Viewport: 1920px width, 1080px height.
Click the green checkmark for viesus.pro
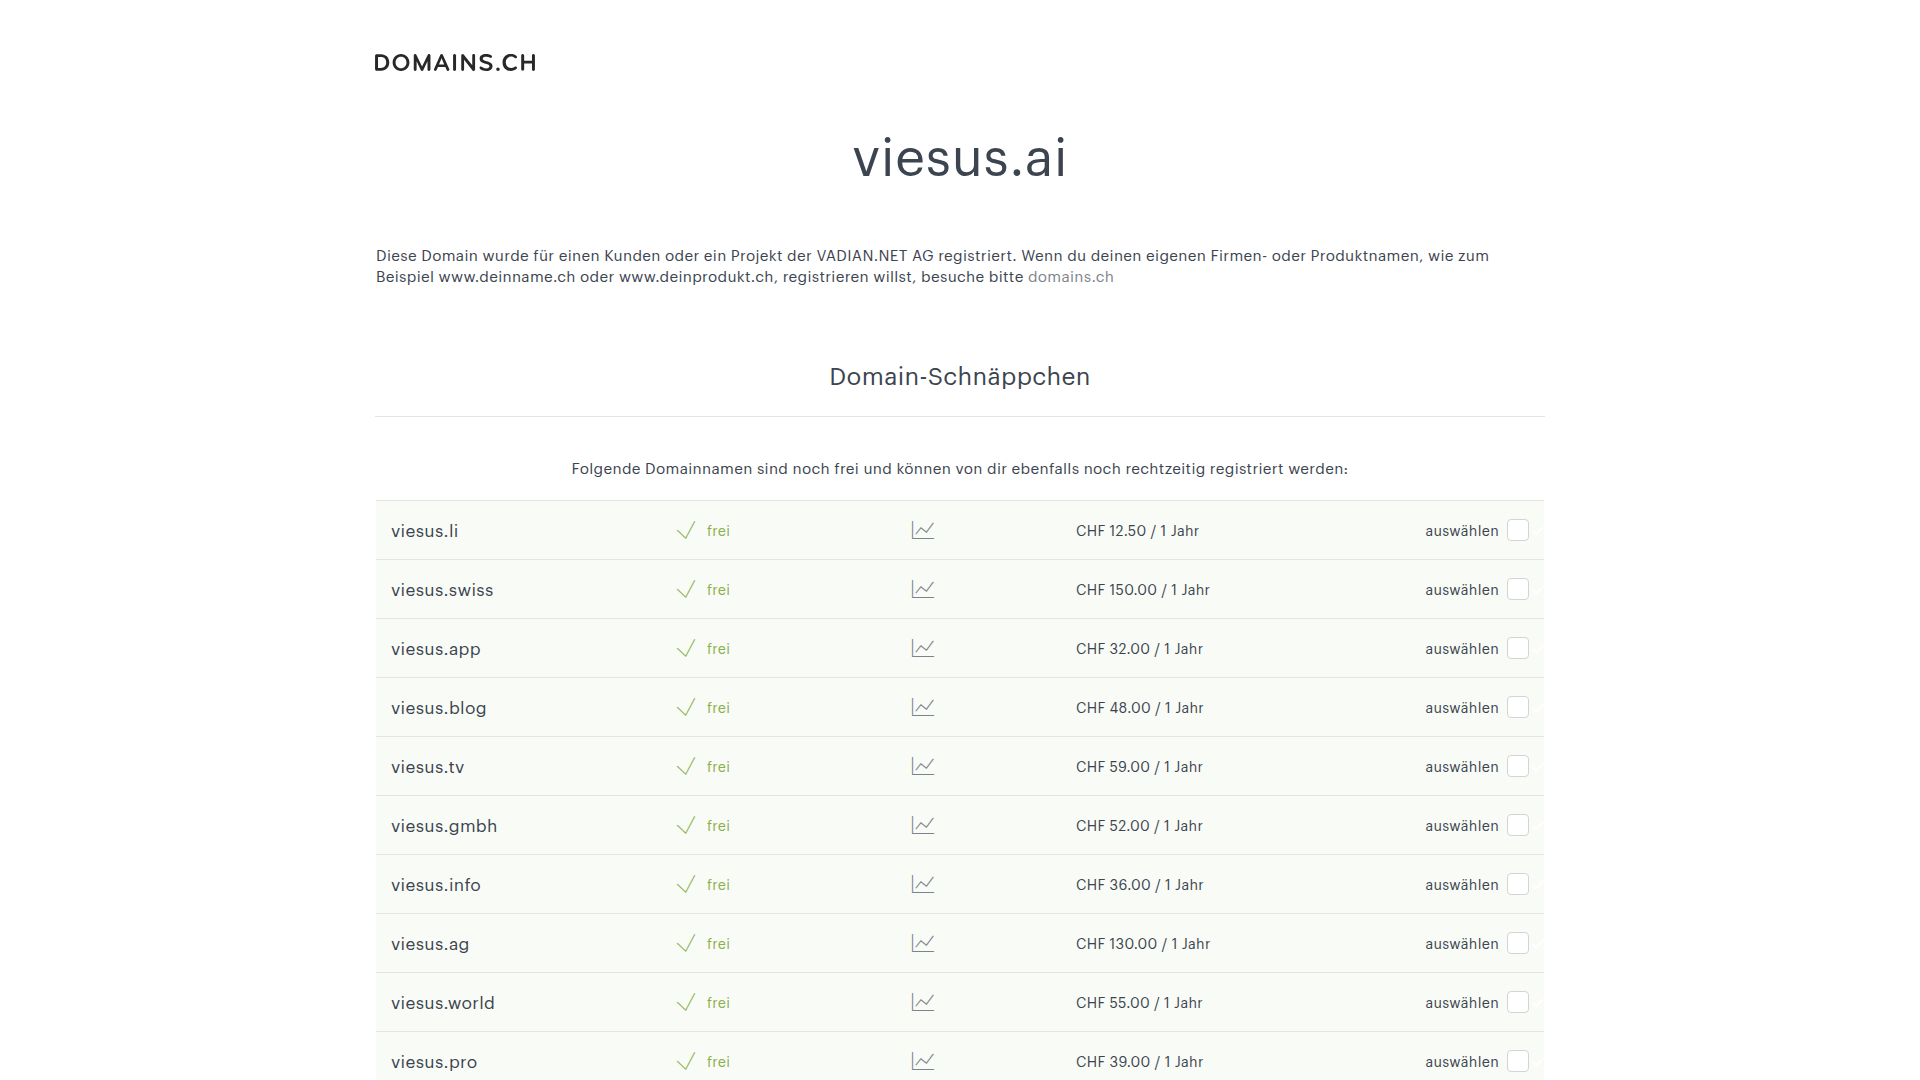coord(686,1061)
